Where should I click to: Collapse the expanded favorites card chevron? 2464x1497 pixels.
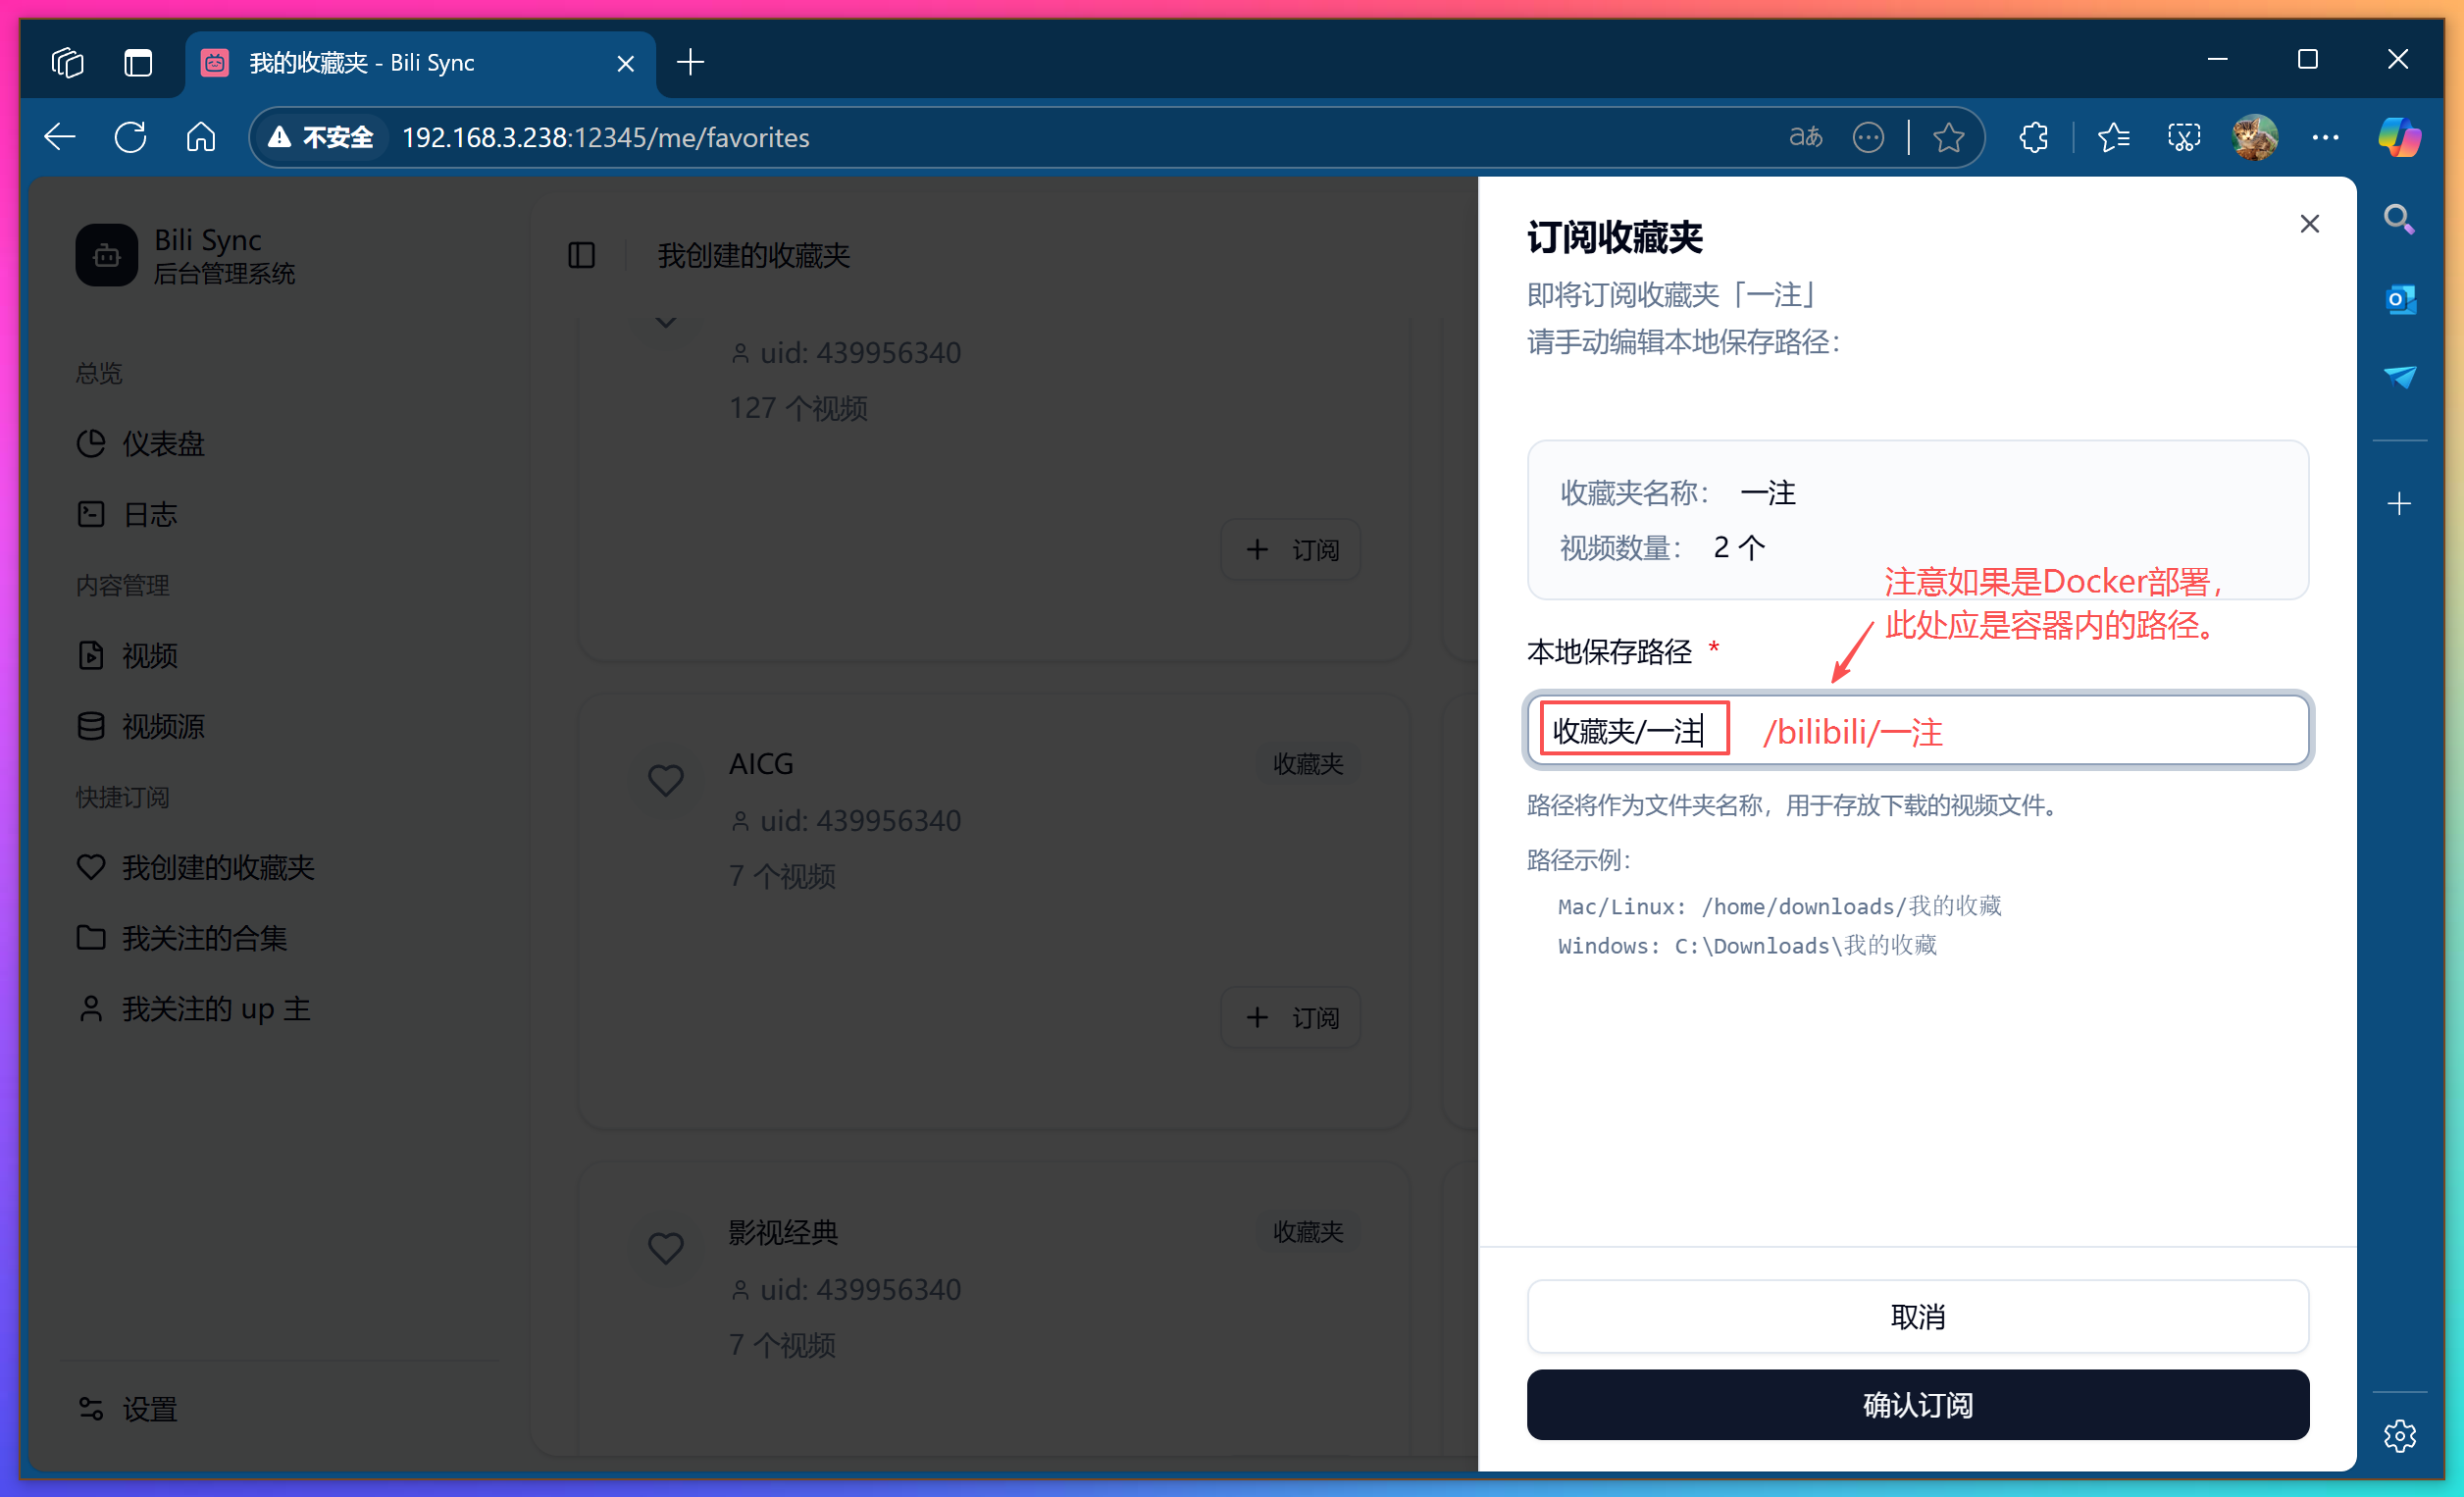666,322
